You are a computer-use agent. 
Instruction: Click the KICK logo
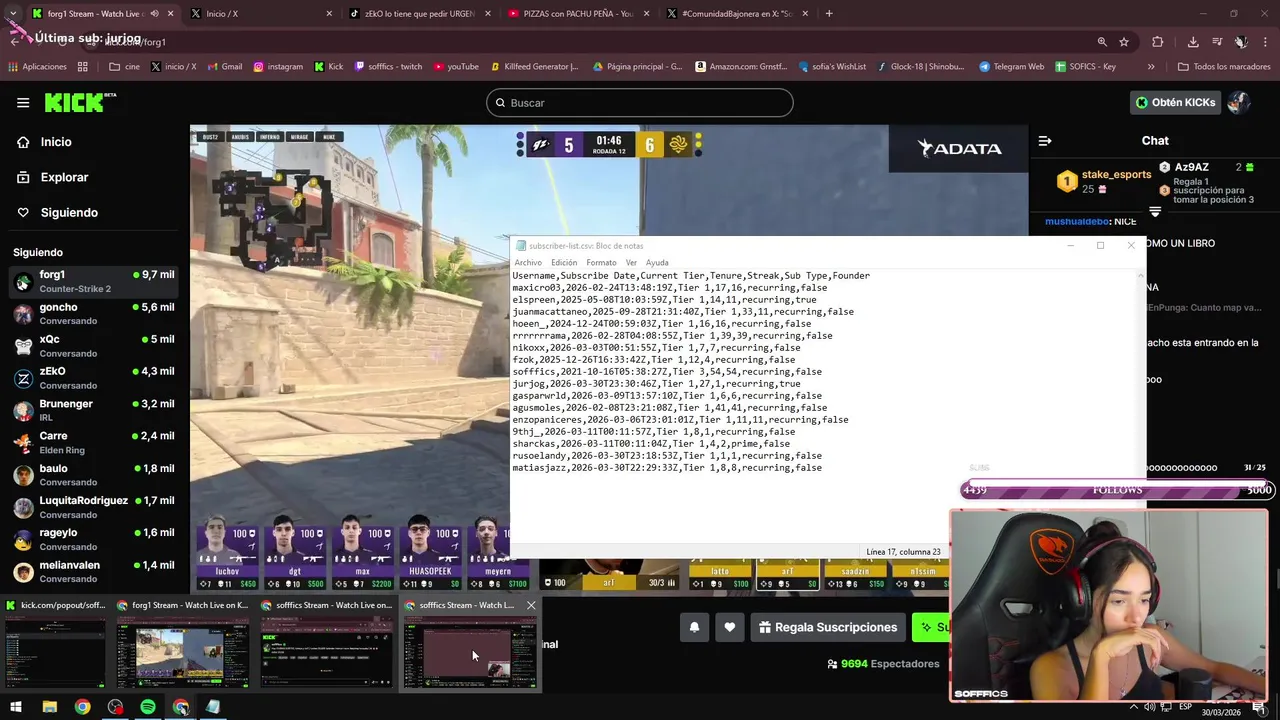80,102
